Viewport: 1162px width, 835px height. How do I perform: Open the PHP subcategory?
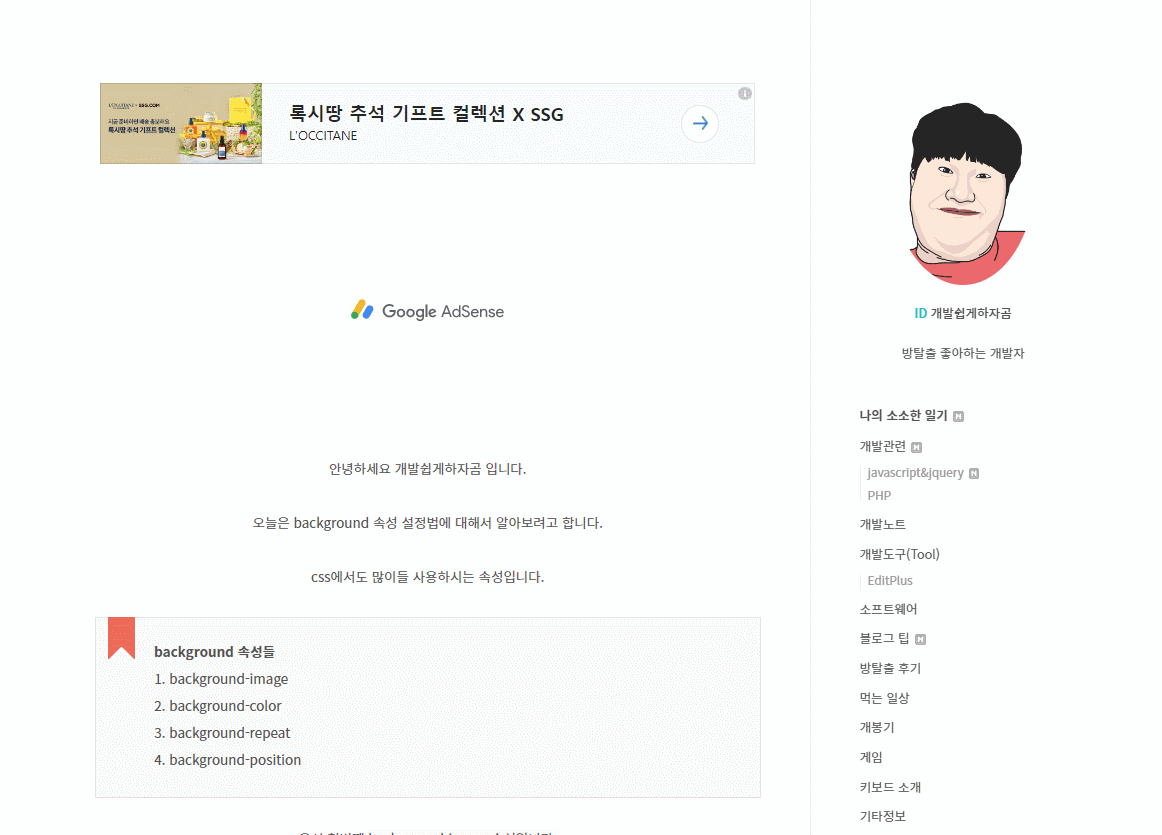pyautogui.click(x=879, y=496)
